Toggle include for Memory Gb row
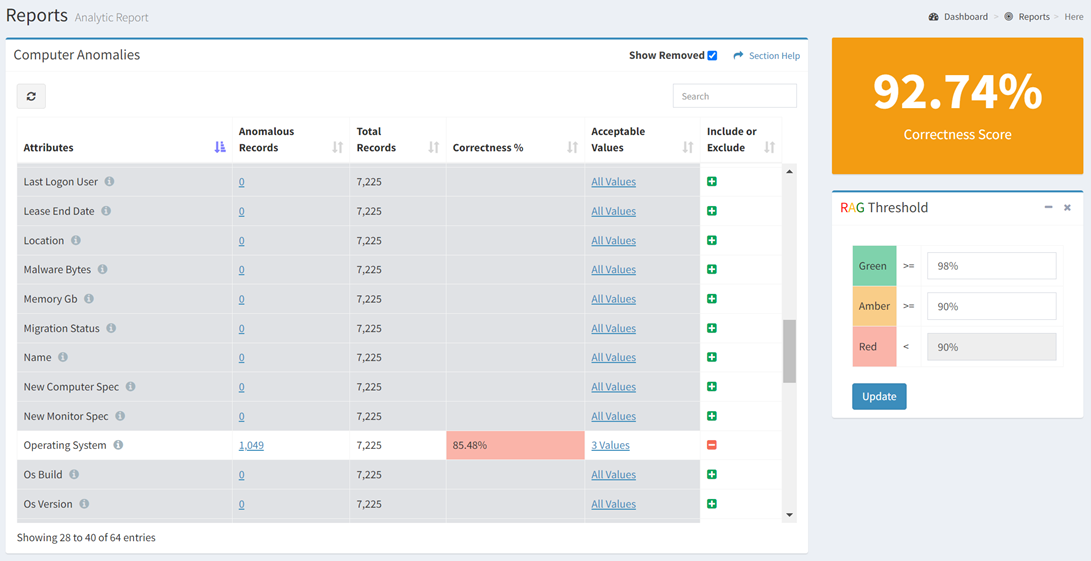The height and width of the screenshot is (561, 1091). tap(712, 299)
